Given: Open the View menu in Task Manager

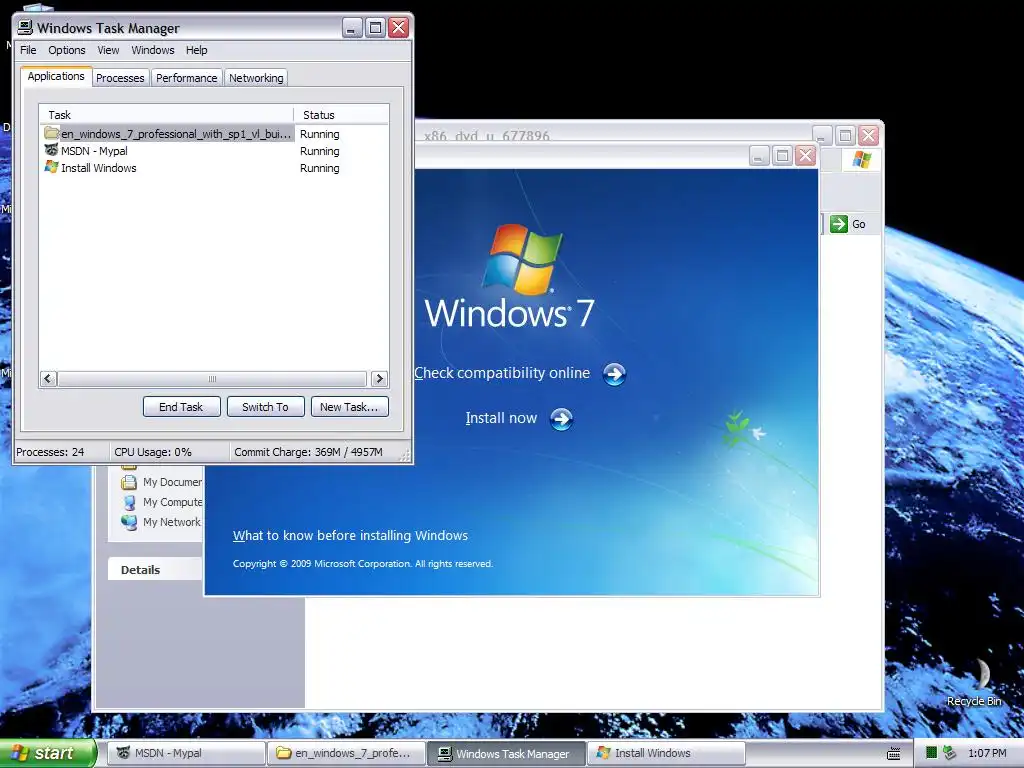Looking at the screenshot, I should pos(108,50).
